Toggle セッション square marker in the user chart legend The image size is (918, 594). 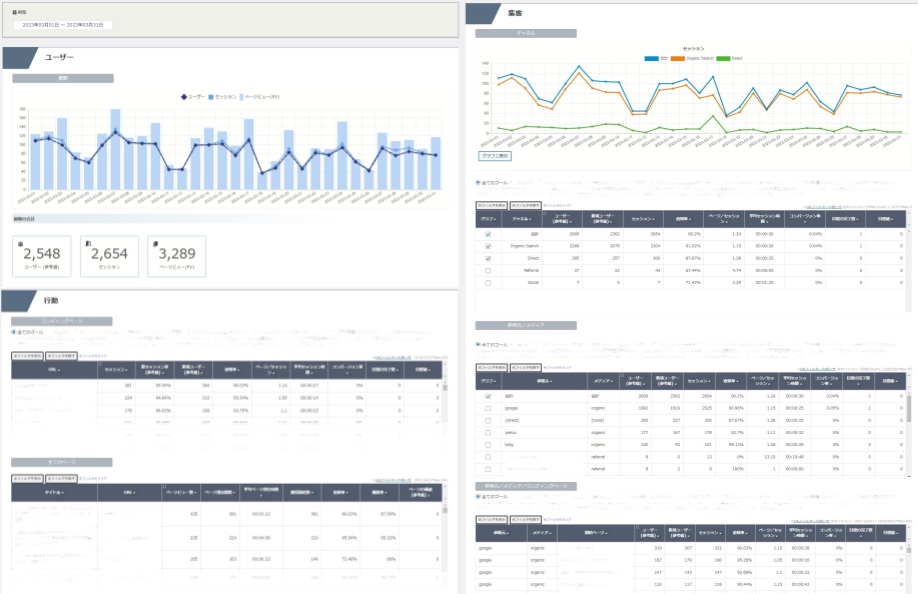coord(212,97)
